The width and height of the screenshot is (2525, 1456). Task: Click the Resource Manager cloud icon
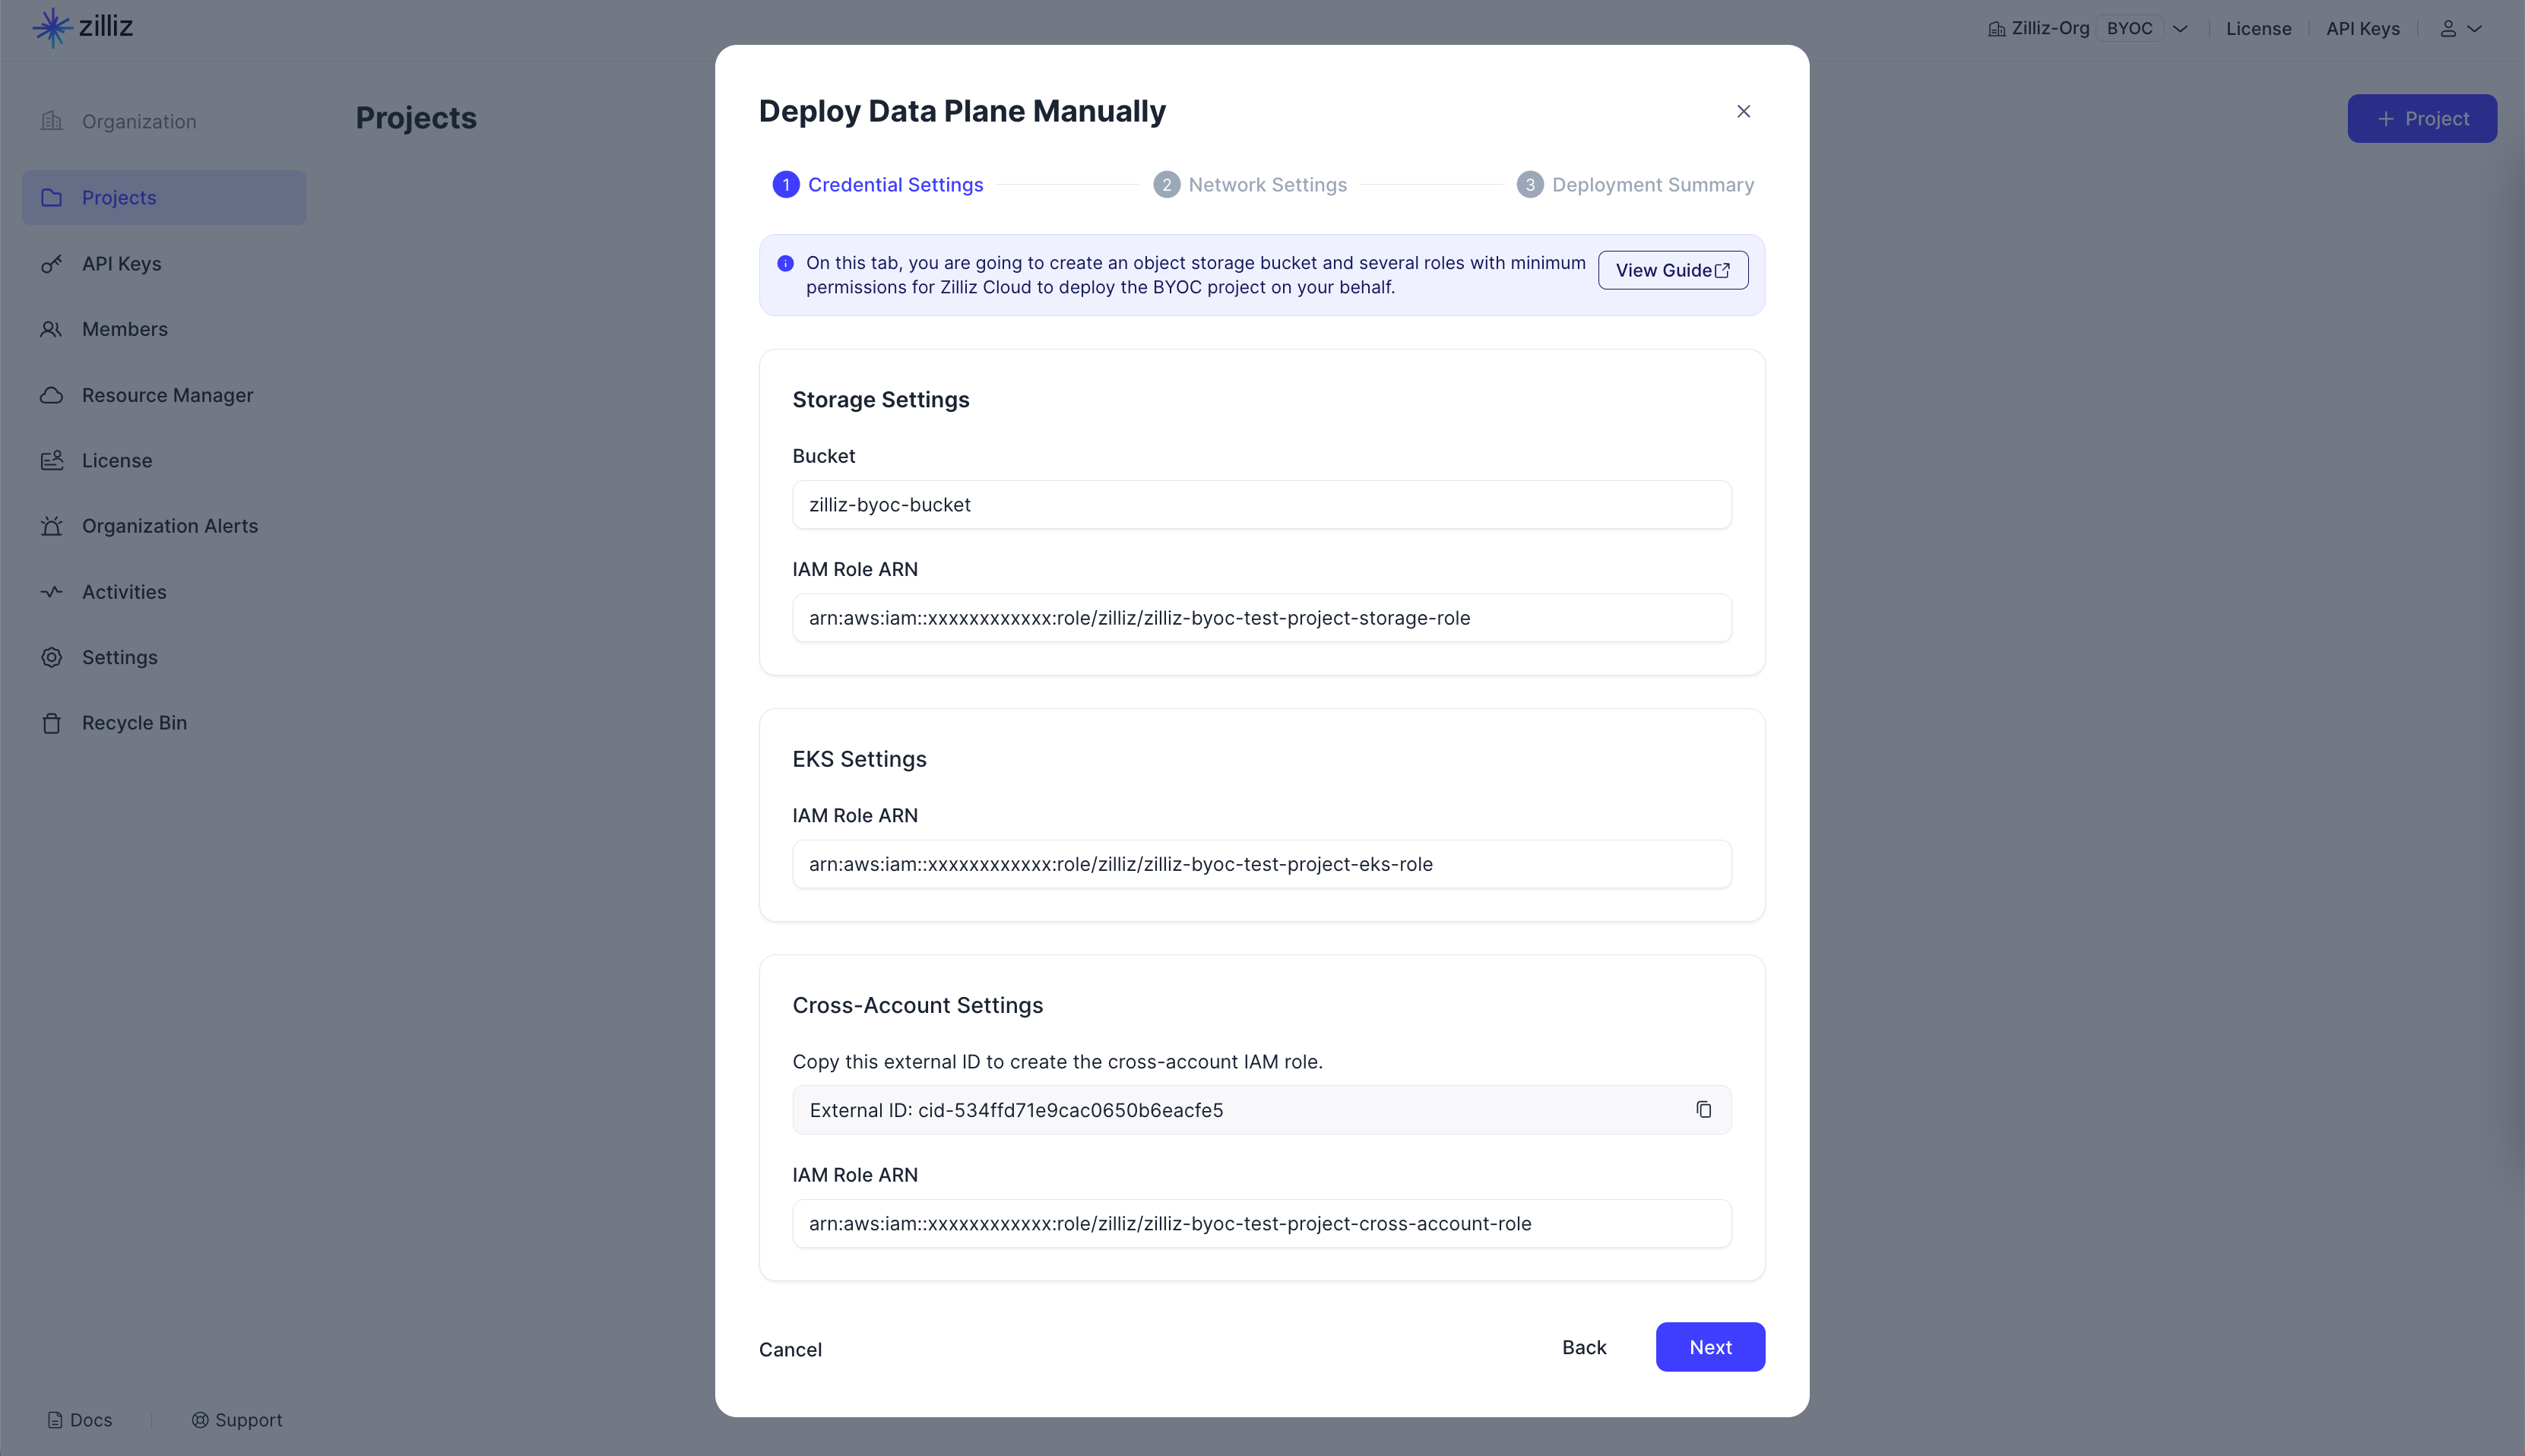pyautogui.click(x=51, y=395)
